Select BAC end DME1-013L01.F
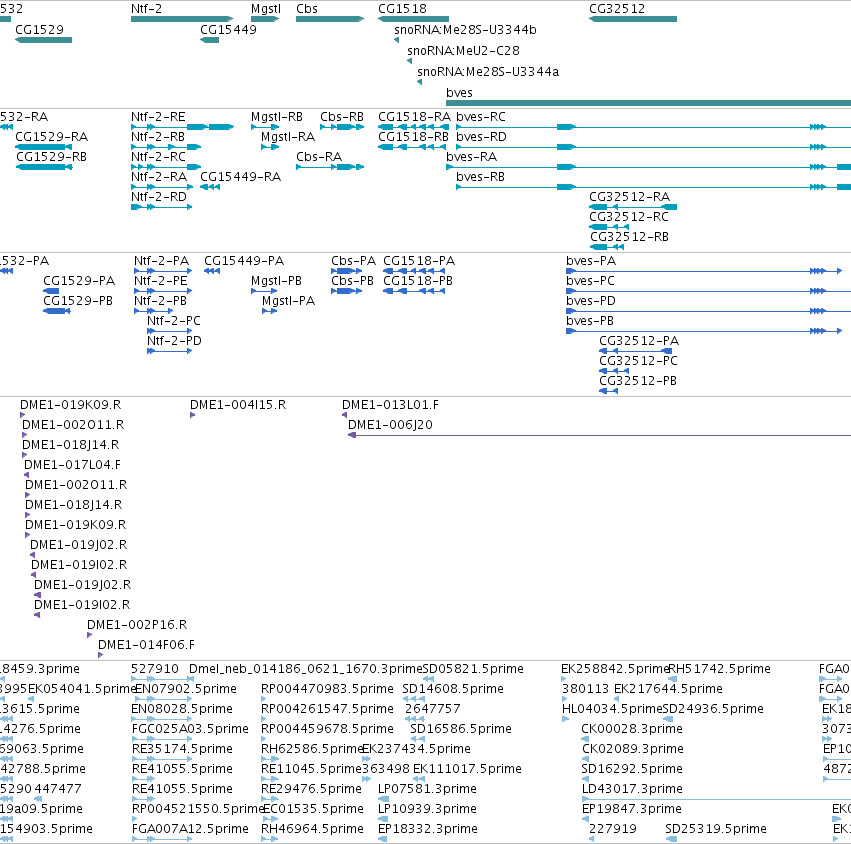The width and height of the screenshot is (851, 844). click(344, 415)
